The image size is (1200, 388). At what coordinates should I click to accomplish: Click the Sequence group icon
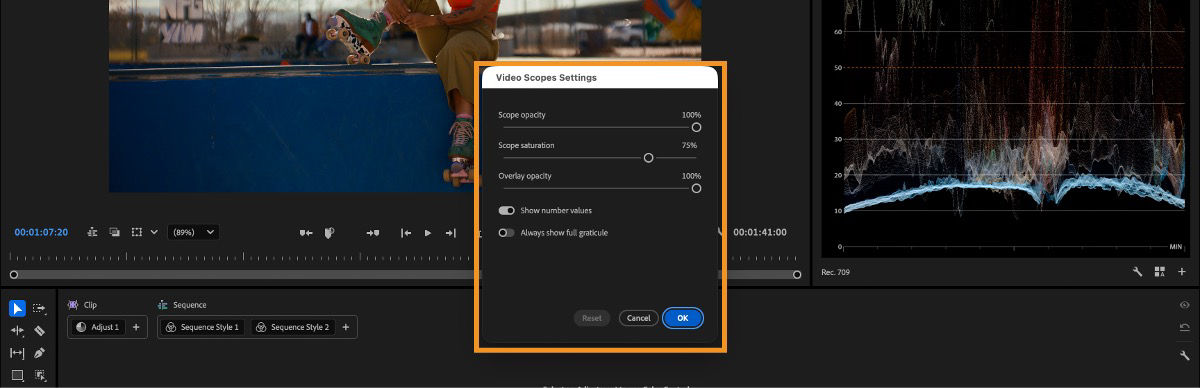(163, 305)
